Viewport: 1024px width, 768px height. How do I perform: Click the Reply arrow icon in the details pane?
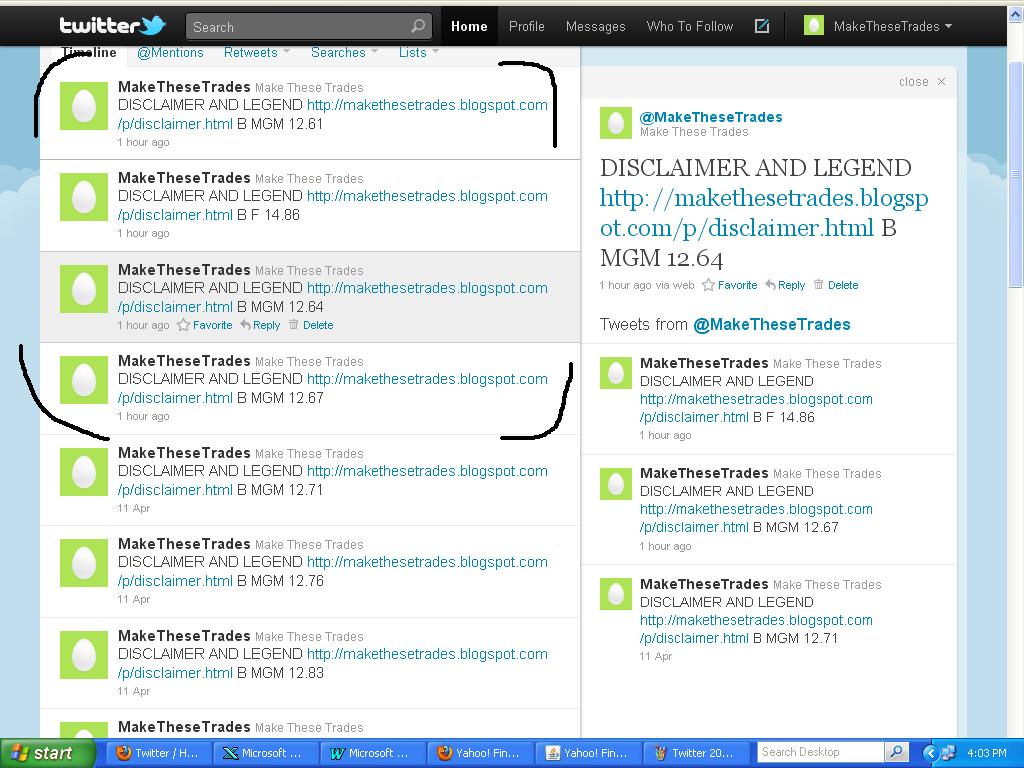(x=770, y=285)
